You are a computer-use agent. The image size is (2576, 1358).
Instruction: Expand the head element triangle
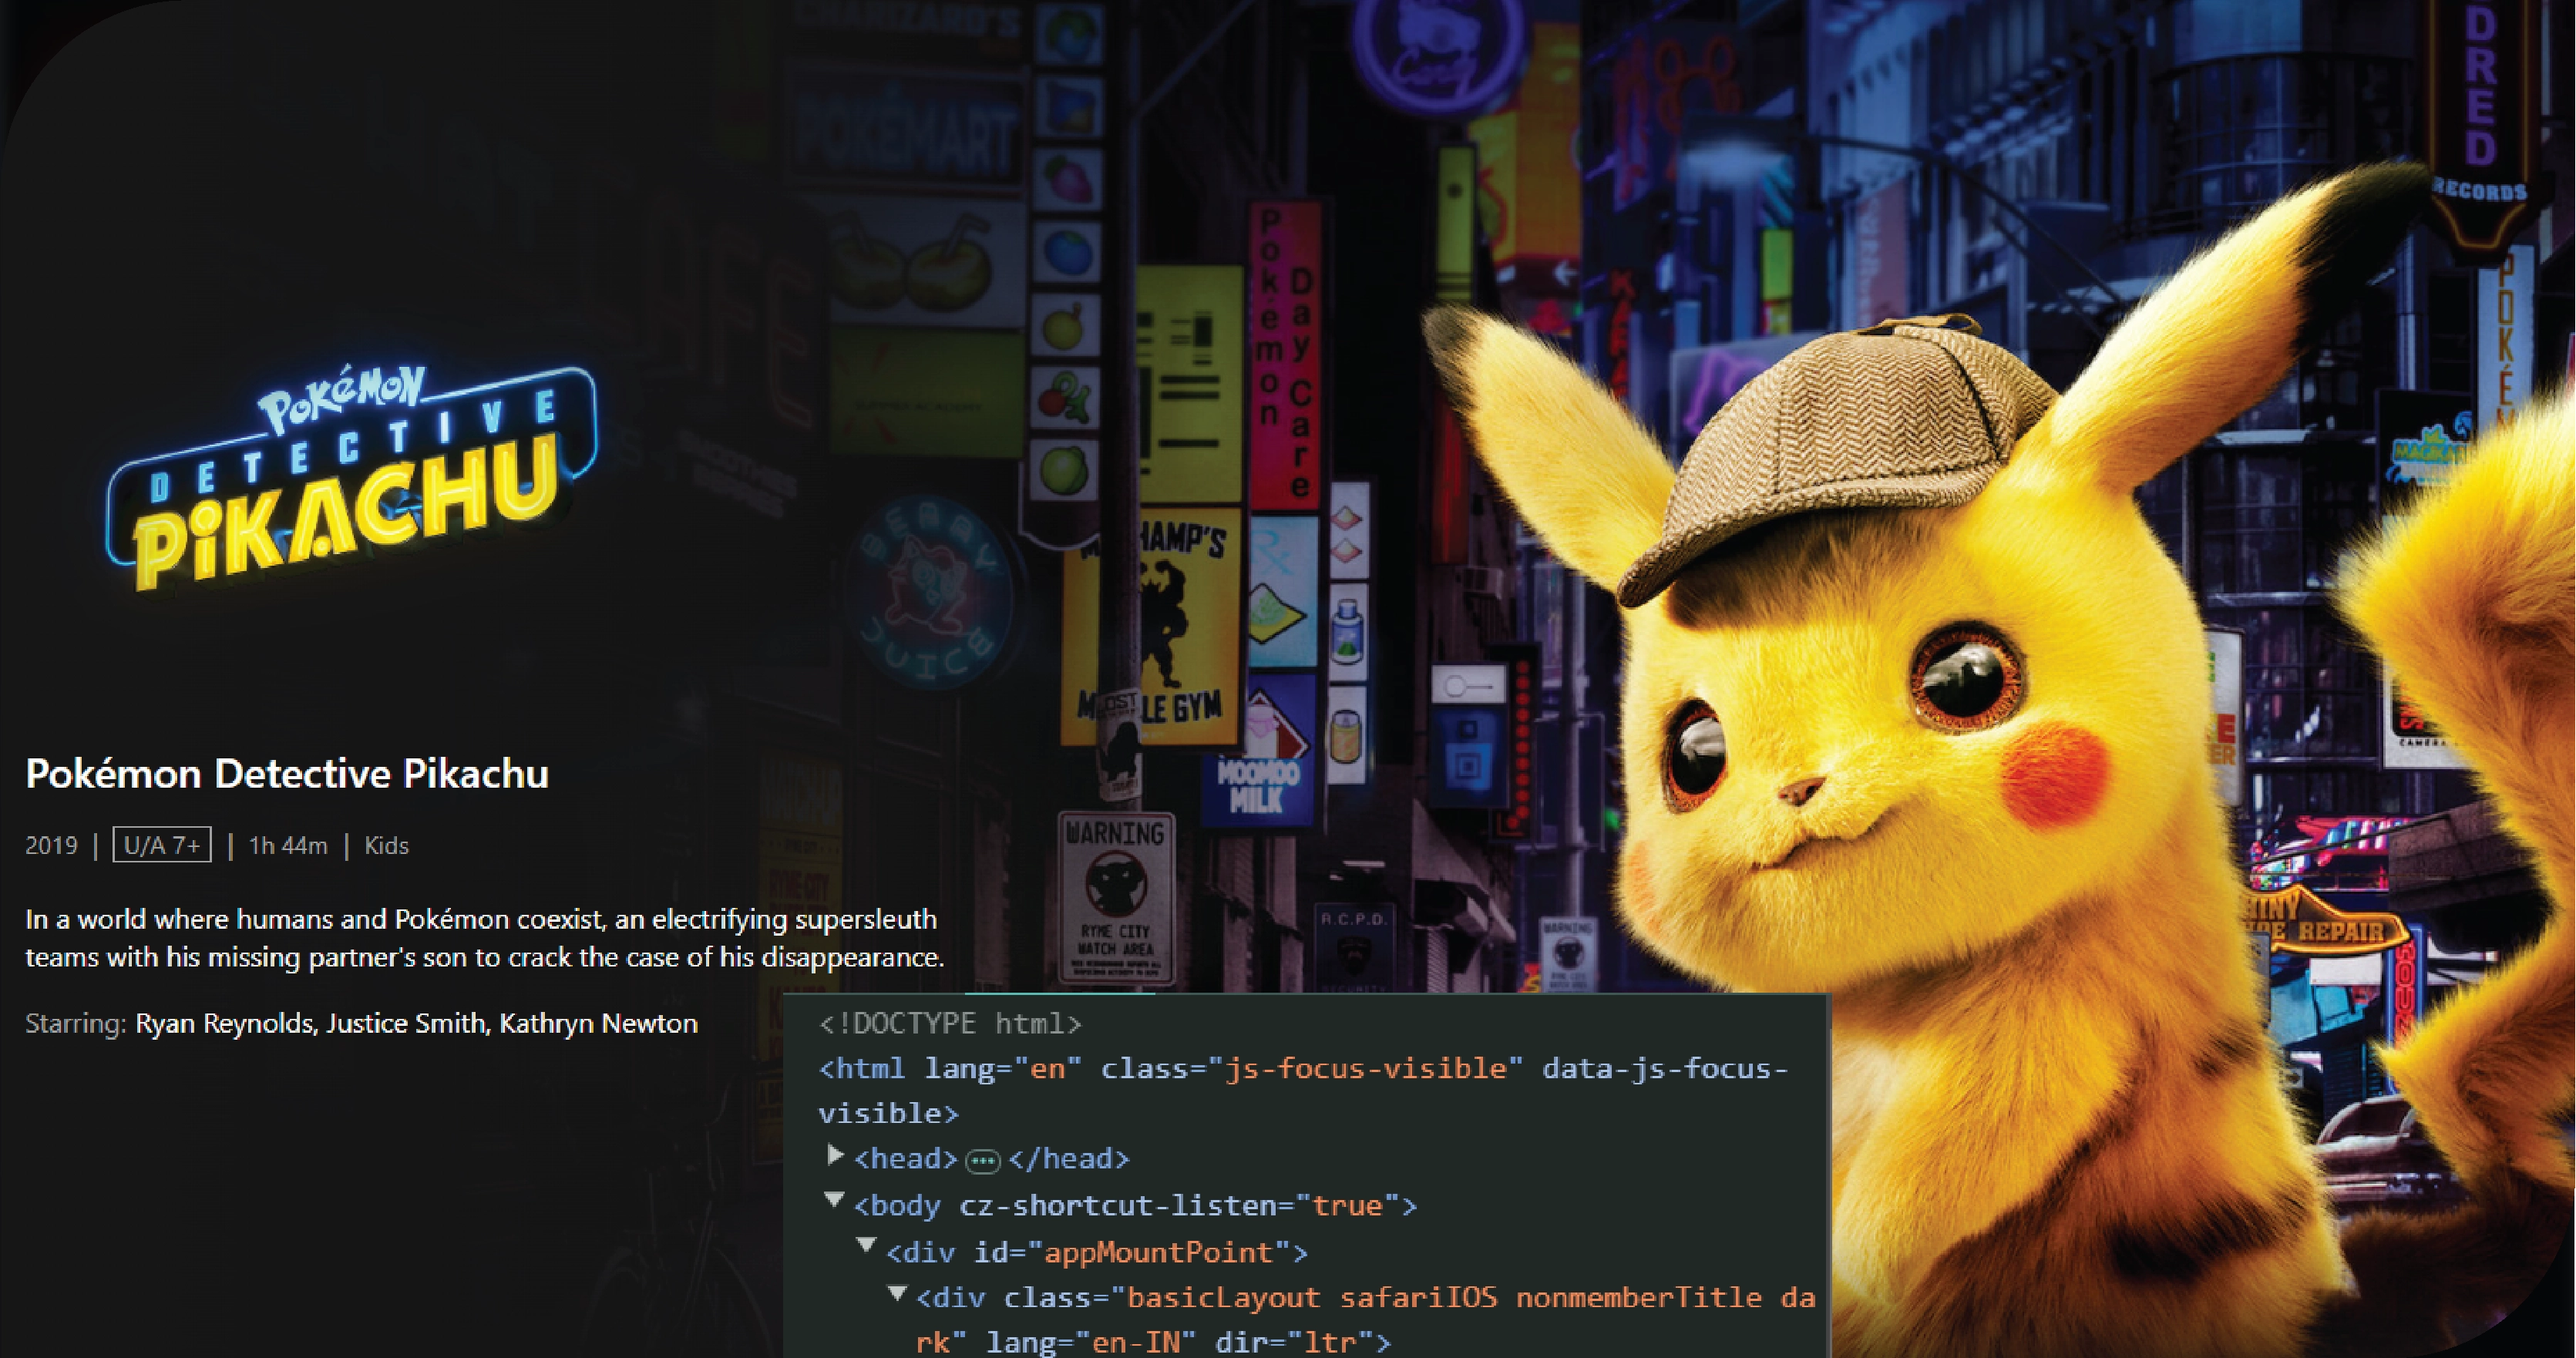pos(835,1156)
